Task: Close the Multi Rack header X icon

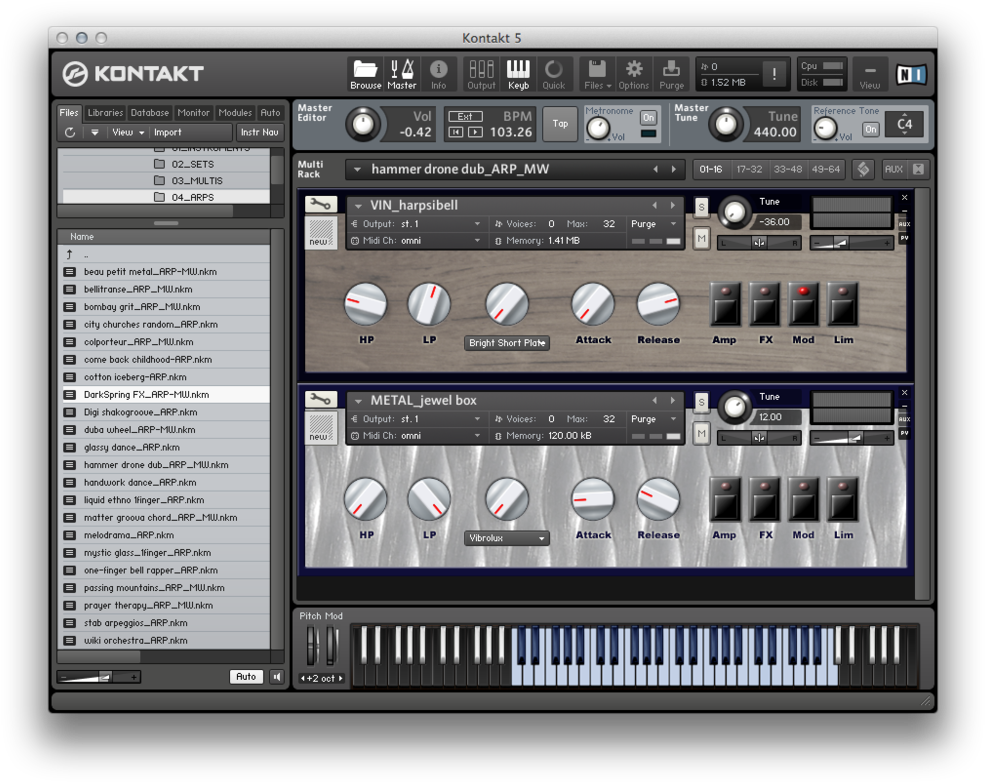Action: click(918, 169)
